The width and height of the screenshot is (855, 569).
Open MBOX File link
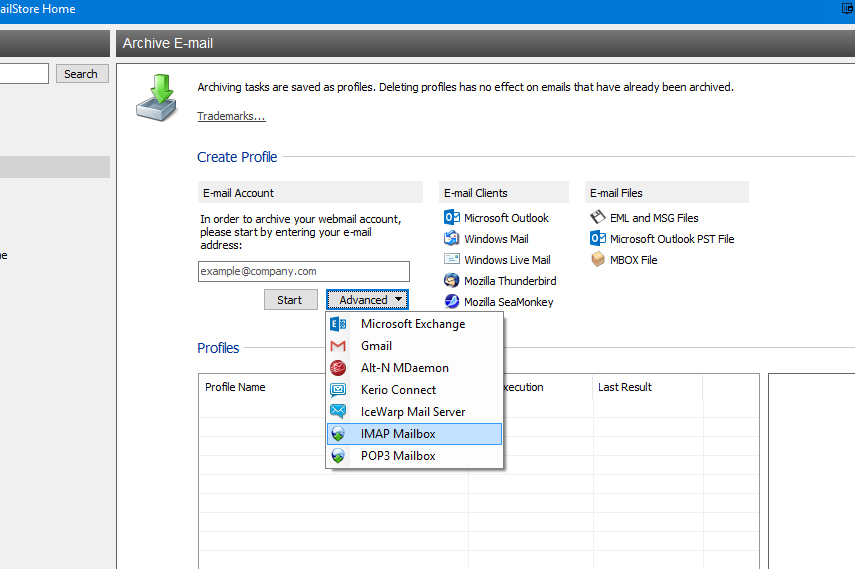click(634, 260)
